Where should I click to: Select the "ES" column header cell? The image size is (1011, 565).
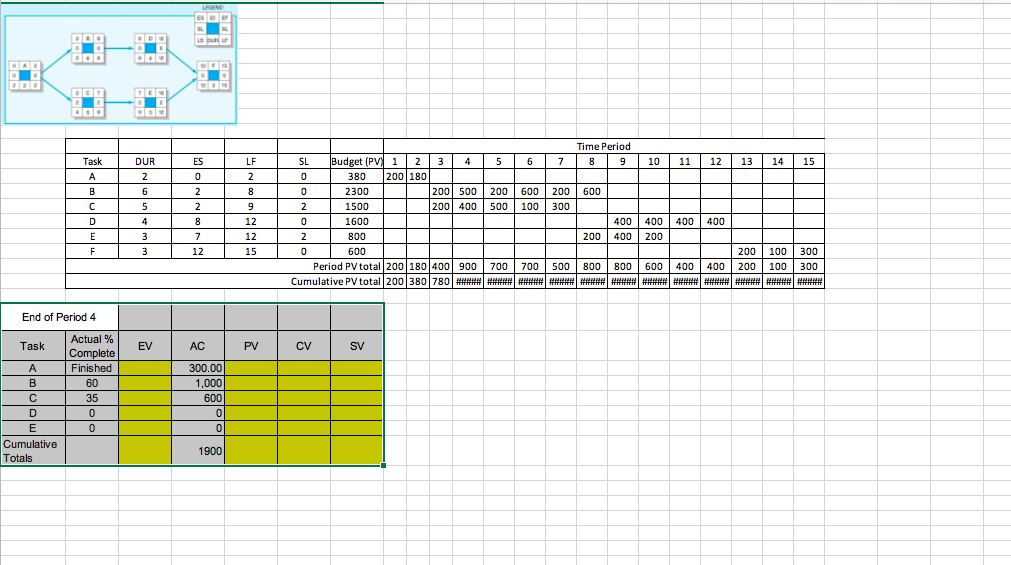(198, 161)
